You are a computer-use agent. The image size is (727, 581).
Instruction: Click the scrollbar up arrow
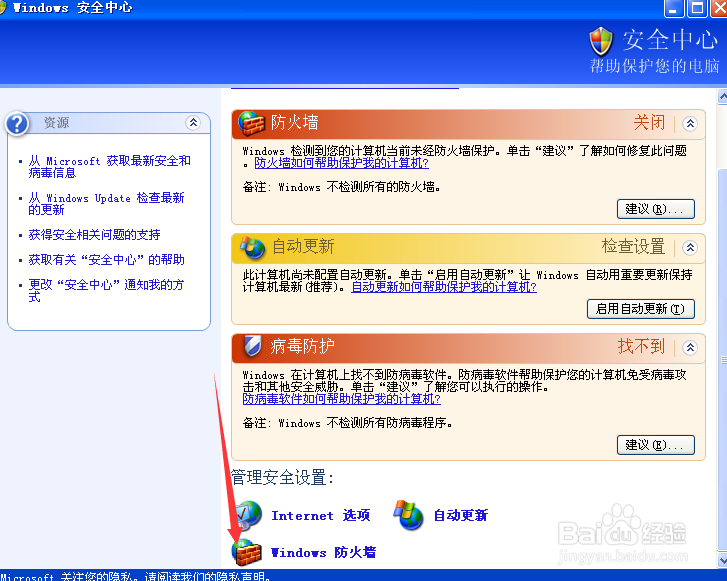click(x=722, y=96)
